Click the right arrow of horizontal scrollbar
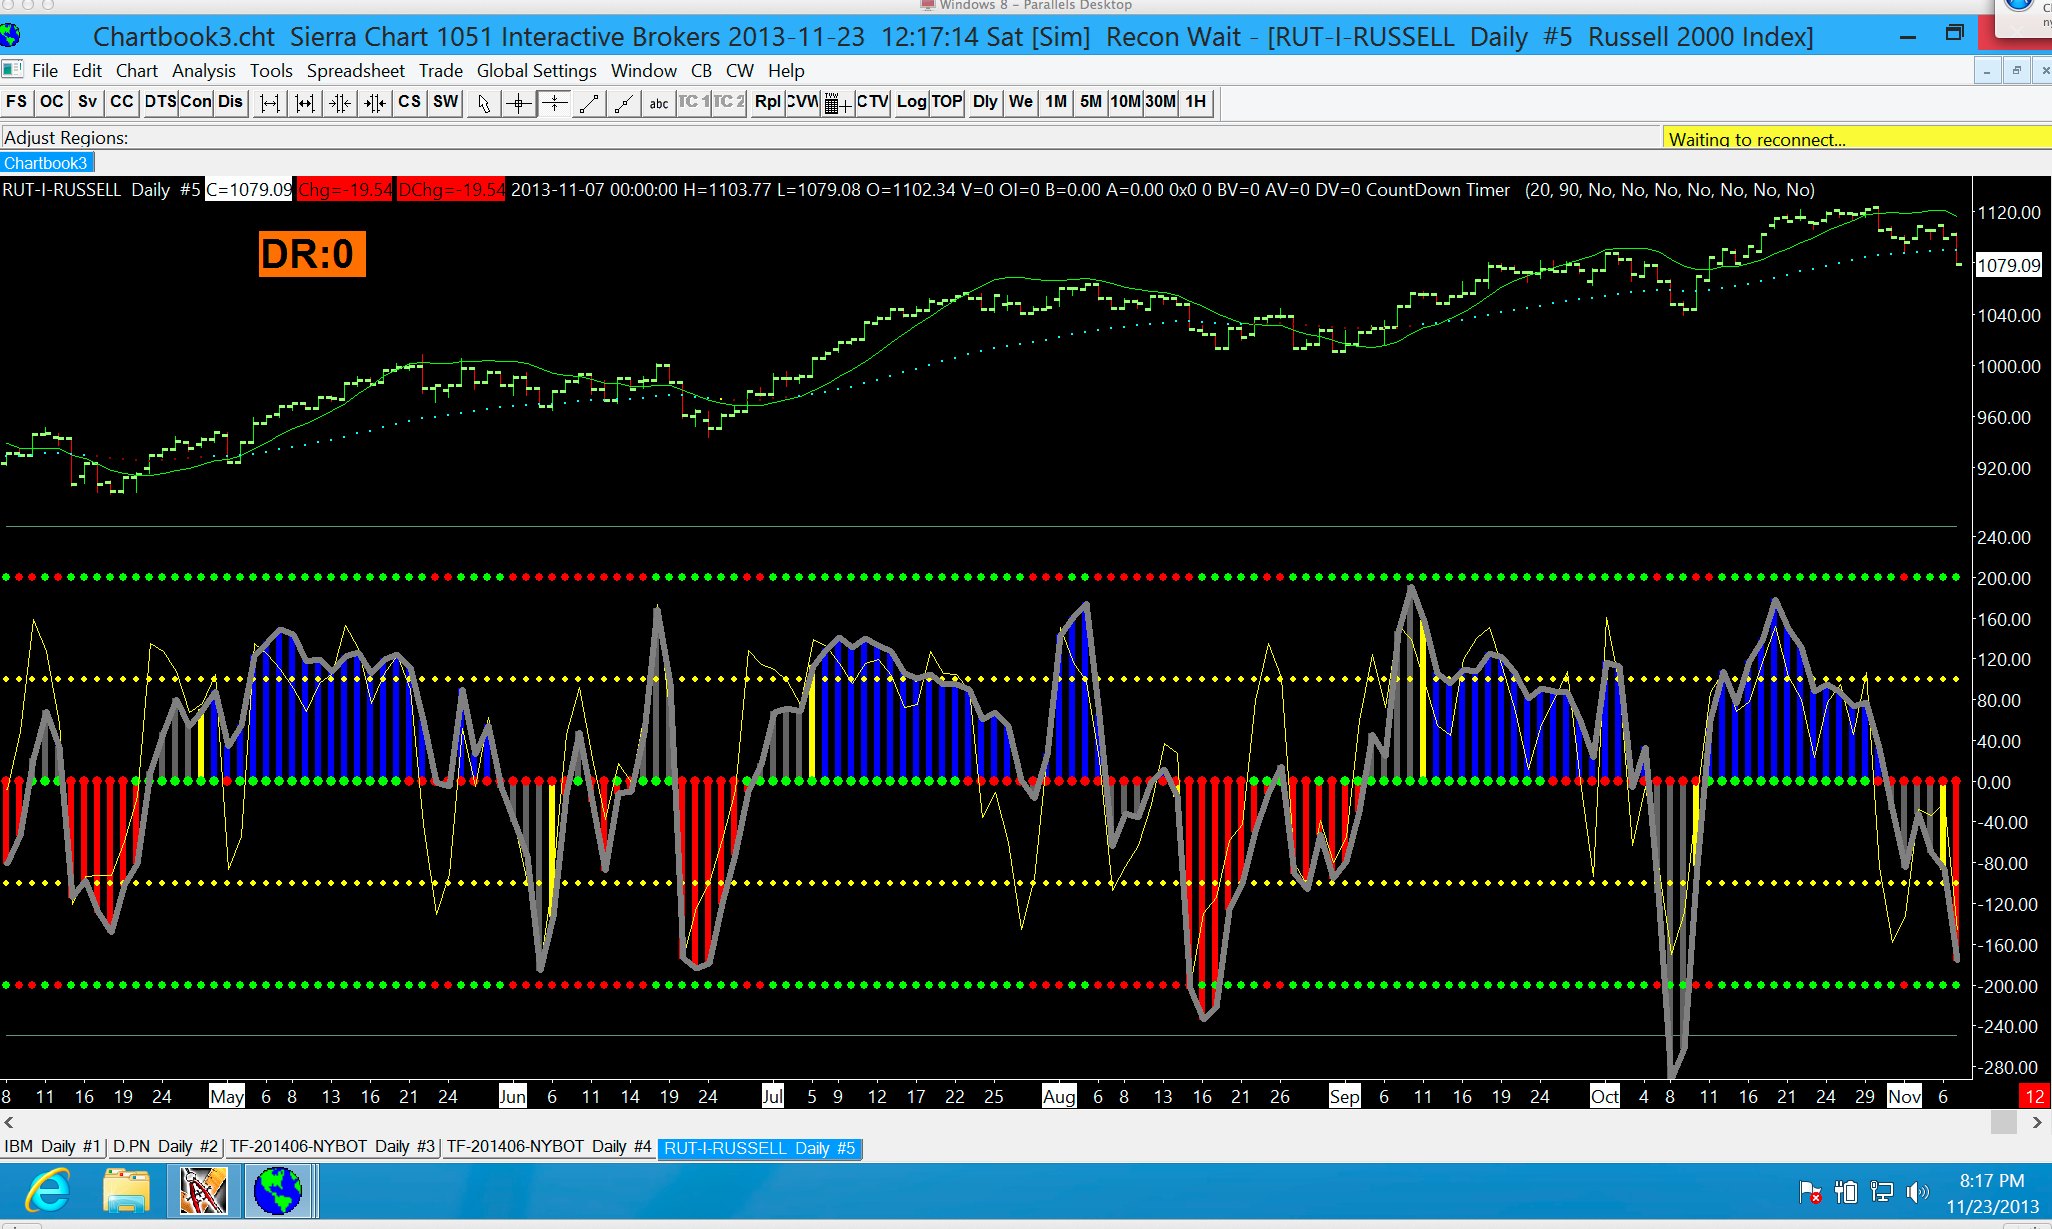2052x1229 pixels. pos(2037,1123)
